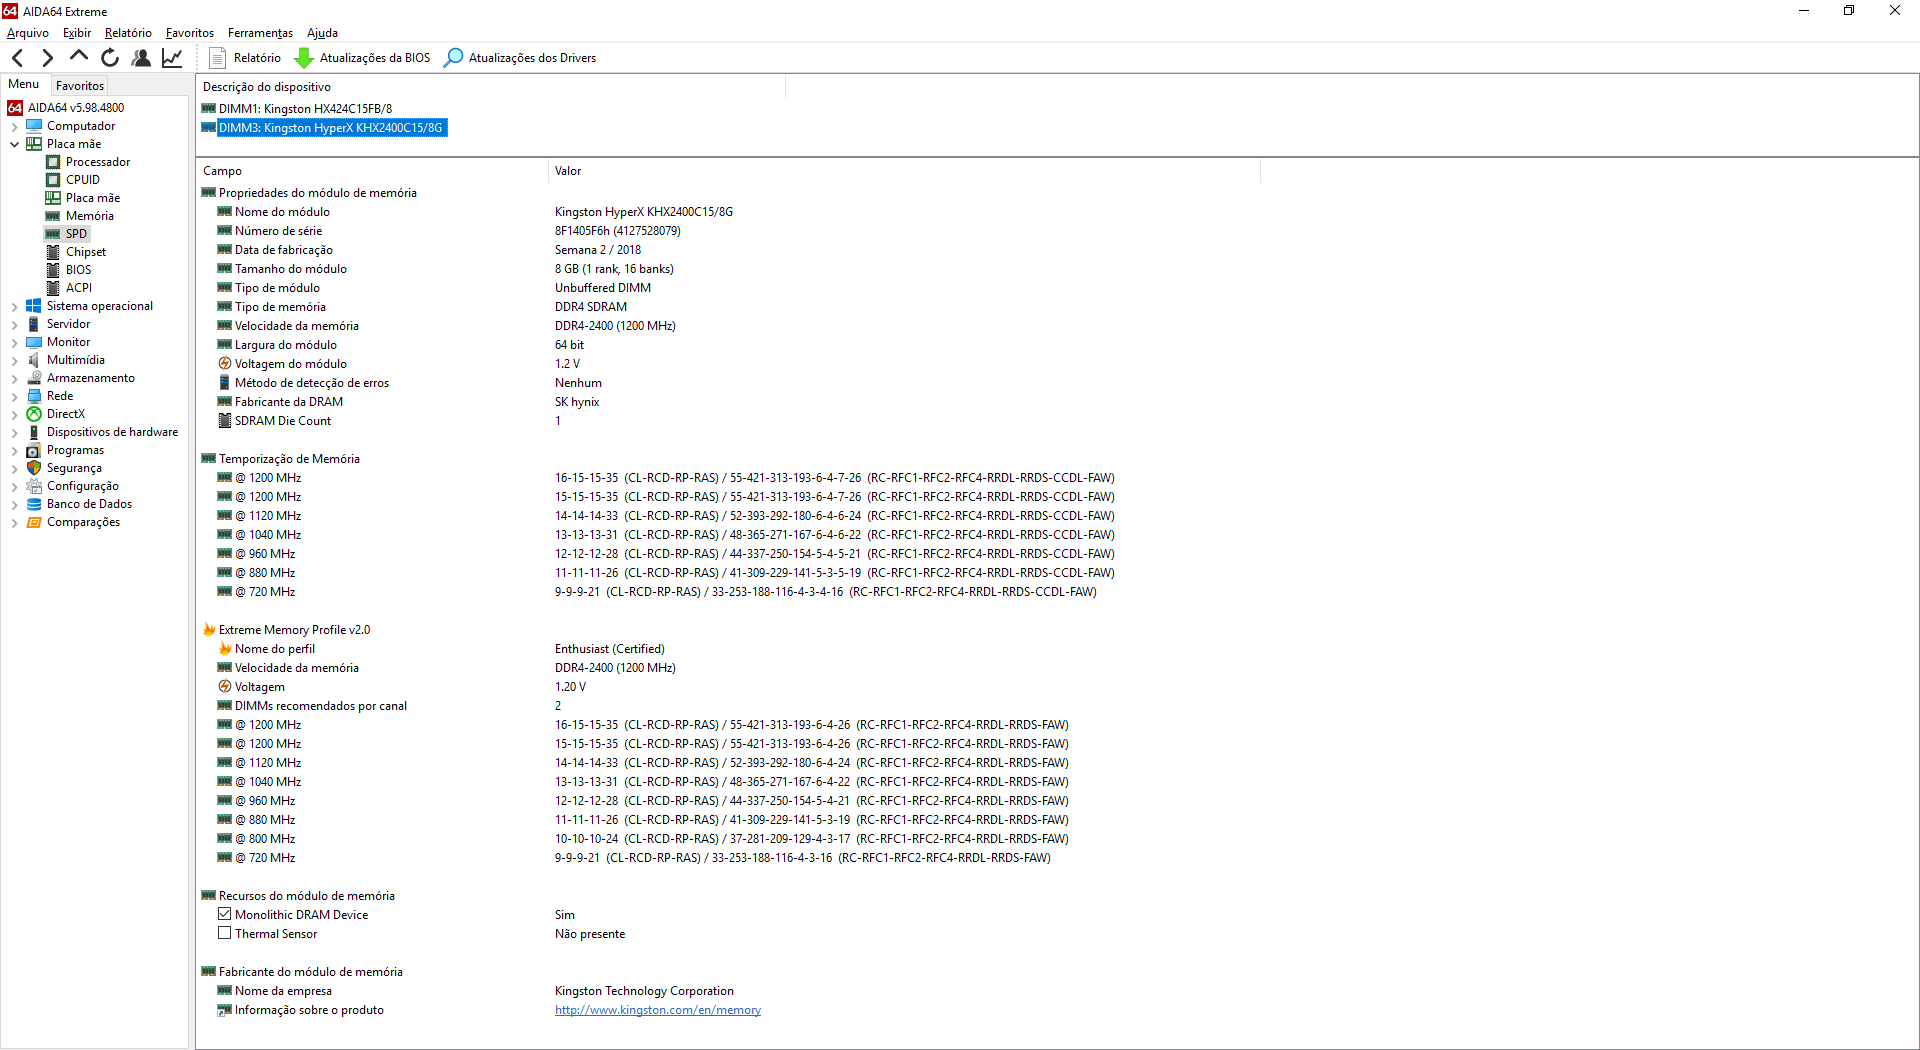This screenshot has width=1920, height=1050.
Task: Check Atualizações dos Drivers updates
Action: pyautogui.click(x=520, y=58)
